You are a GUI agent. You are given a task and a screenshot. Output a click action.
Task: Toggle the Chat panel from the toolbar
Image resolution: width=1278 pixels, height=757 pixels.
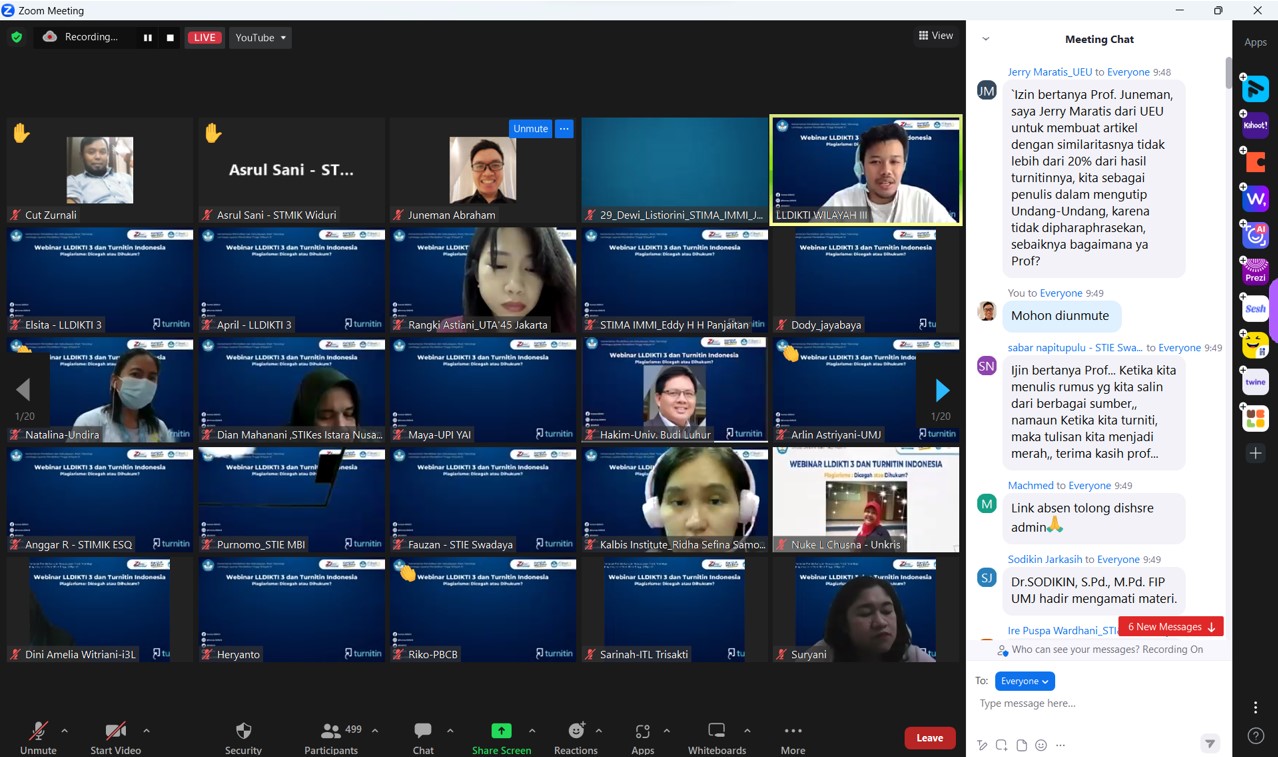(x=423, y=738)
